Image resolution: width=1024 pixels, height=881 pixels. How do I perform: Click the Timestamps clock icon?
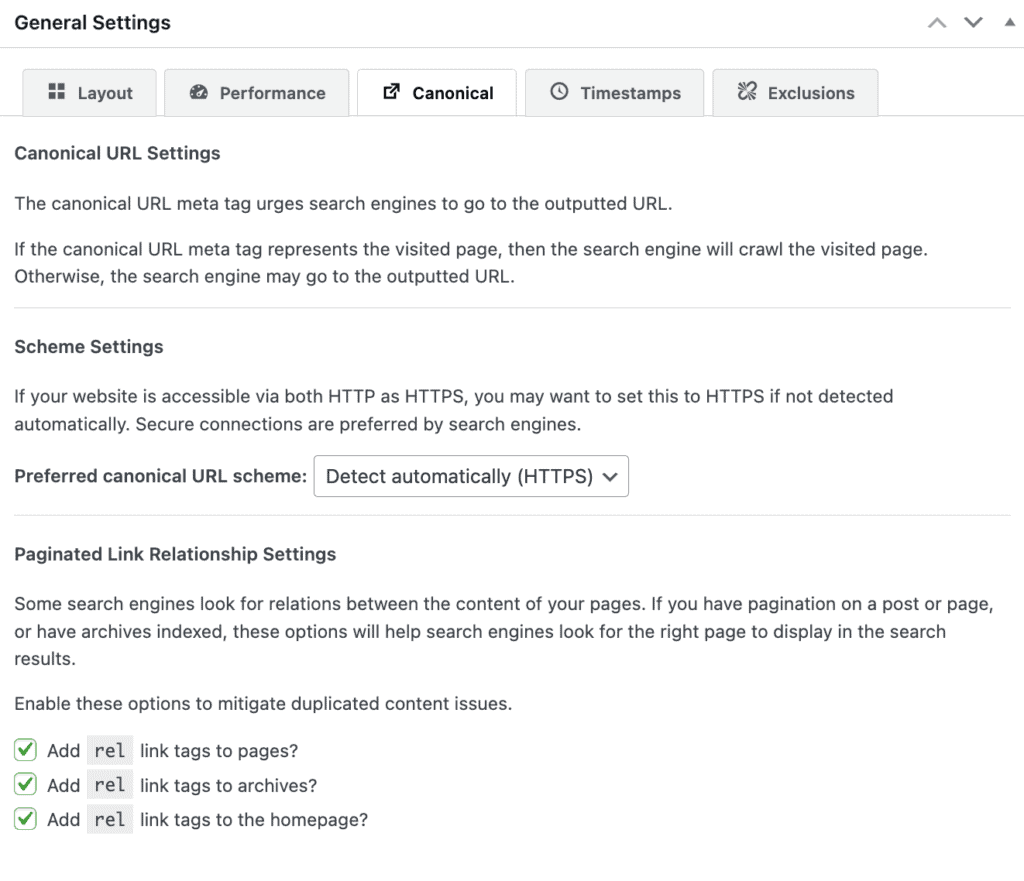click(x=559, y=91)
